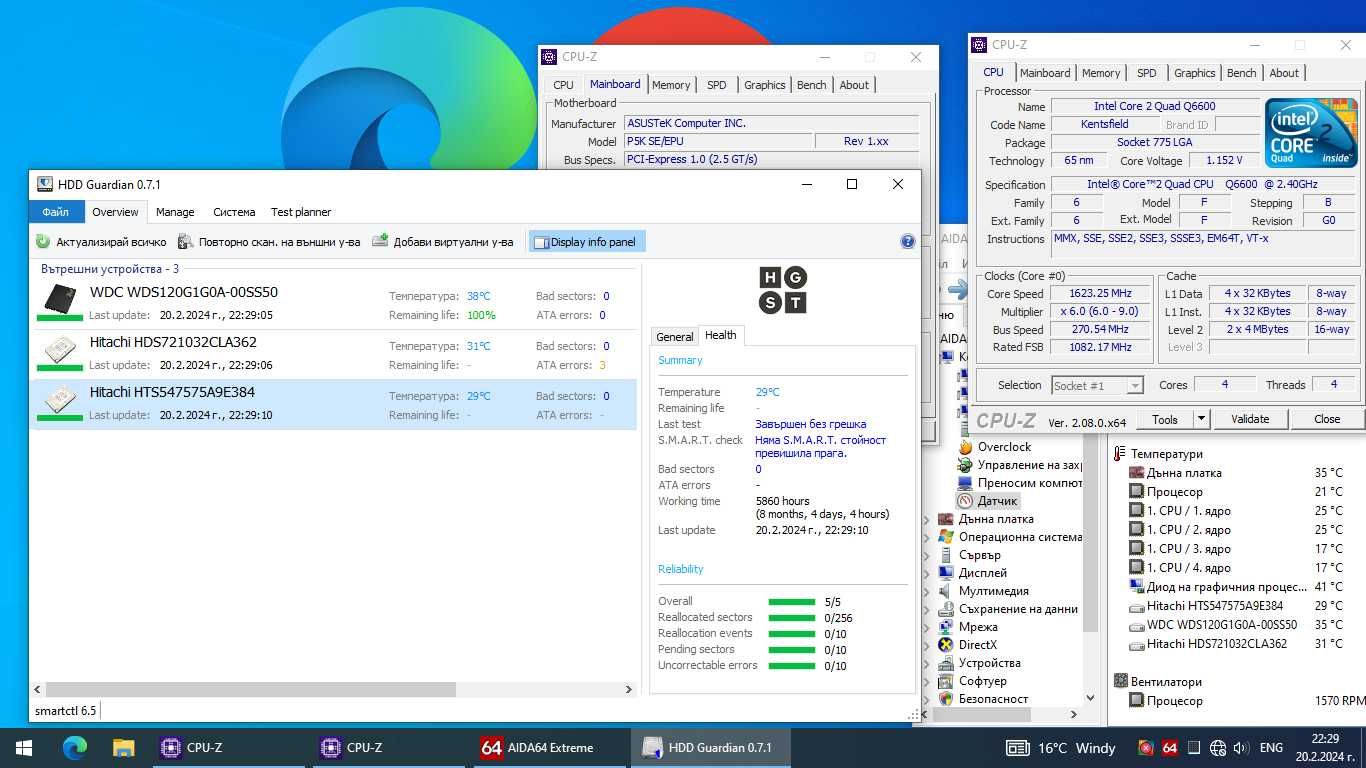
Task: Click the DirectX icon in AIDA64 tree
Action: 946,645
